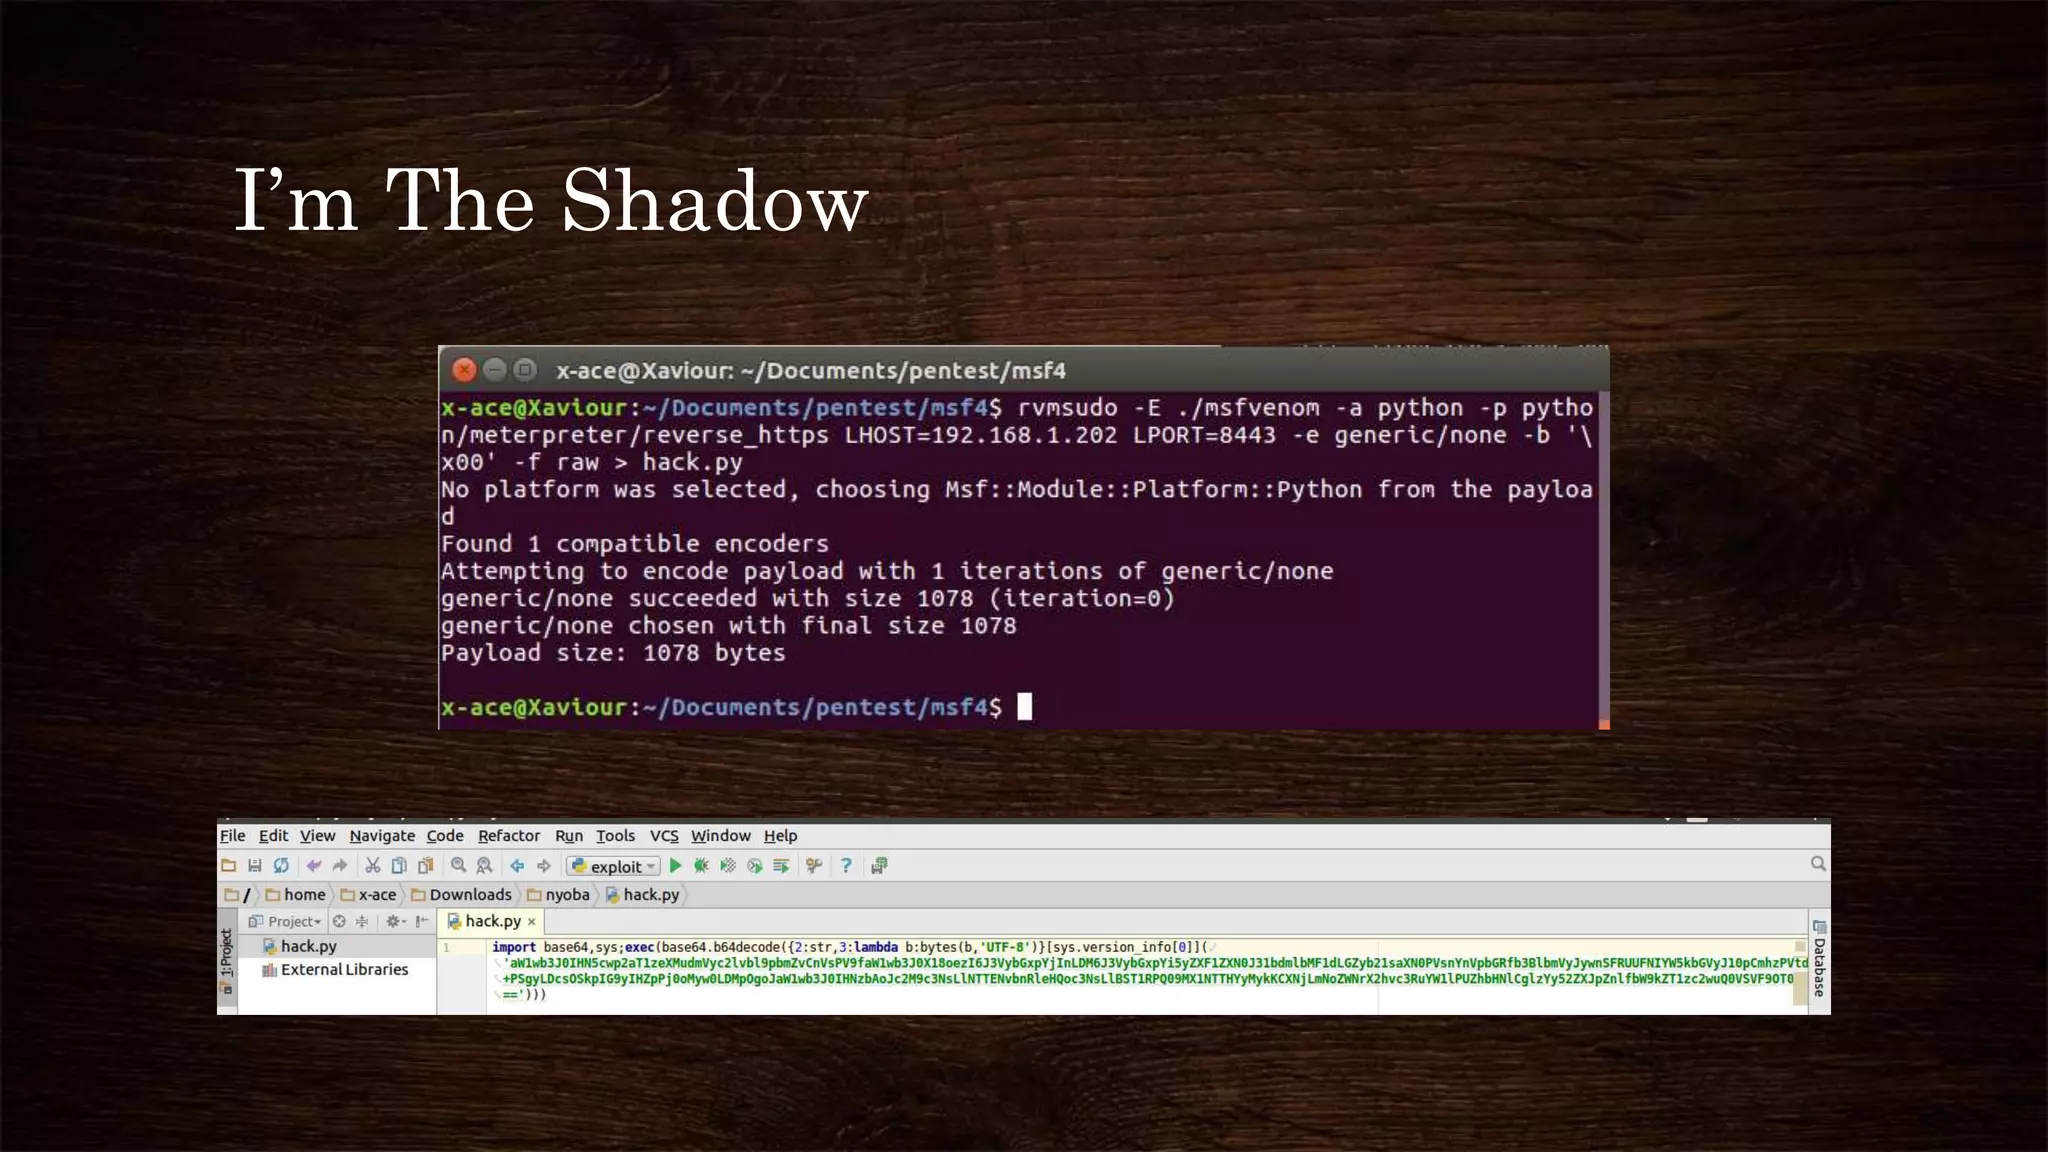Viewport: 2048px width, 1152px height.
Task: Click Hide panel icon in Project header
Action: (x=422, y=922)
